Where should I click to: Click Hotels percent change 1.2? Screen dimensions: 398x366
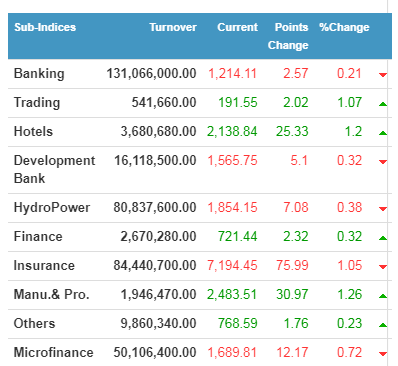pyautogui.click(x=353, y=132)
